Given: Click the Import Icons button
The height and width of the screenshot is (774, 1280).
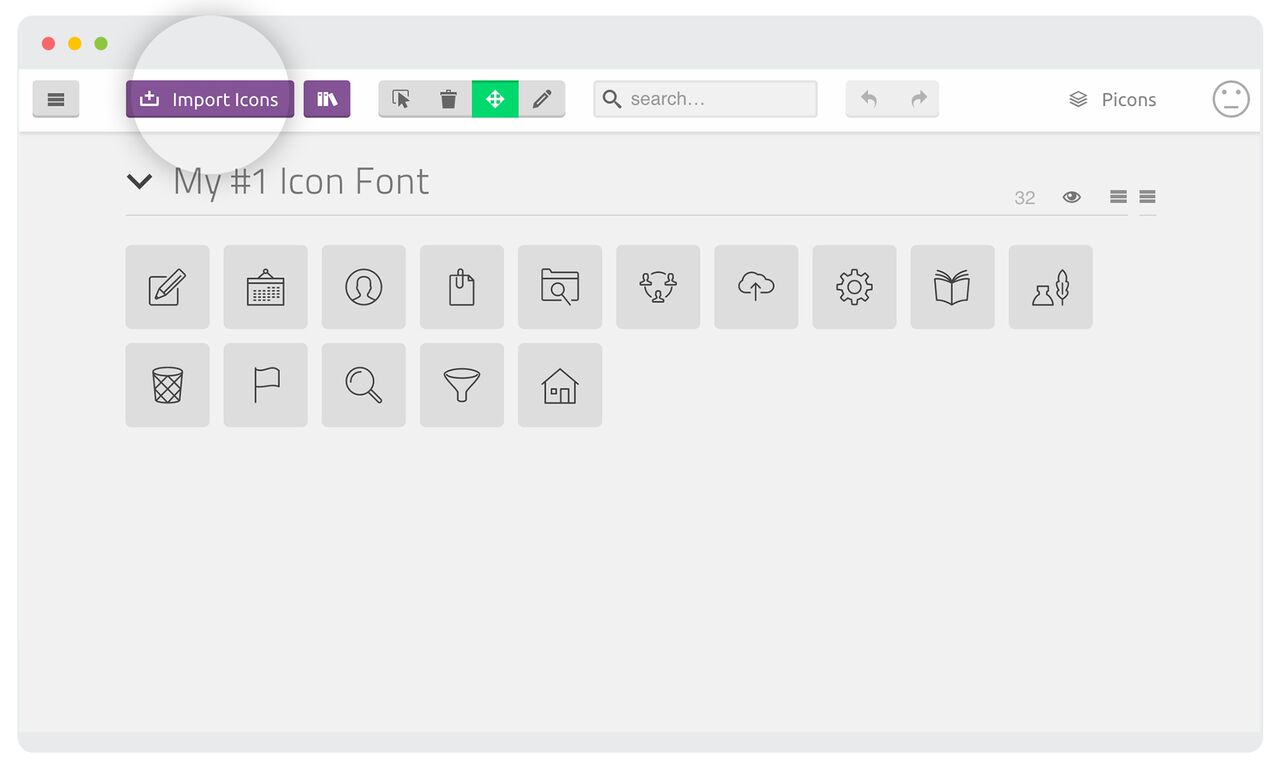Looking at the screenshot, I should pyautogui.click(x=209, y=99).
